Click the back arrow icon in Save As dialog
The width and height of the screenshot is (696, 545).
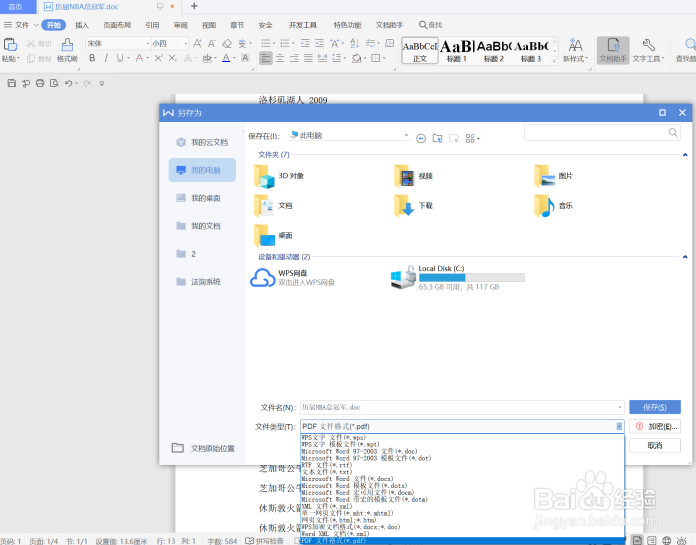pyautogui.click(x=421, y=138)
